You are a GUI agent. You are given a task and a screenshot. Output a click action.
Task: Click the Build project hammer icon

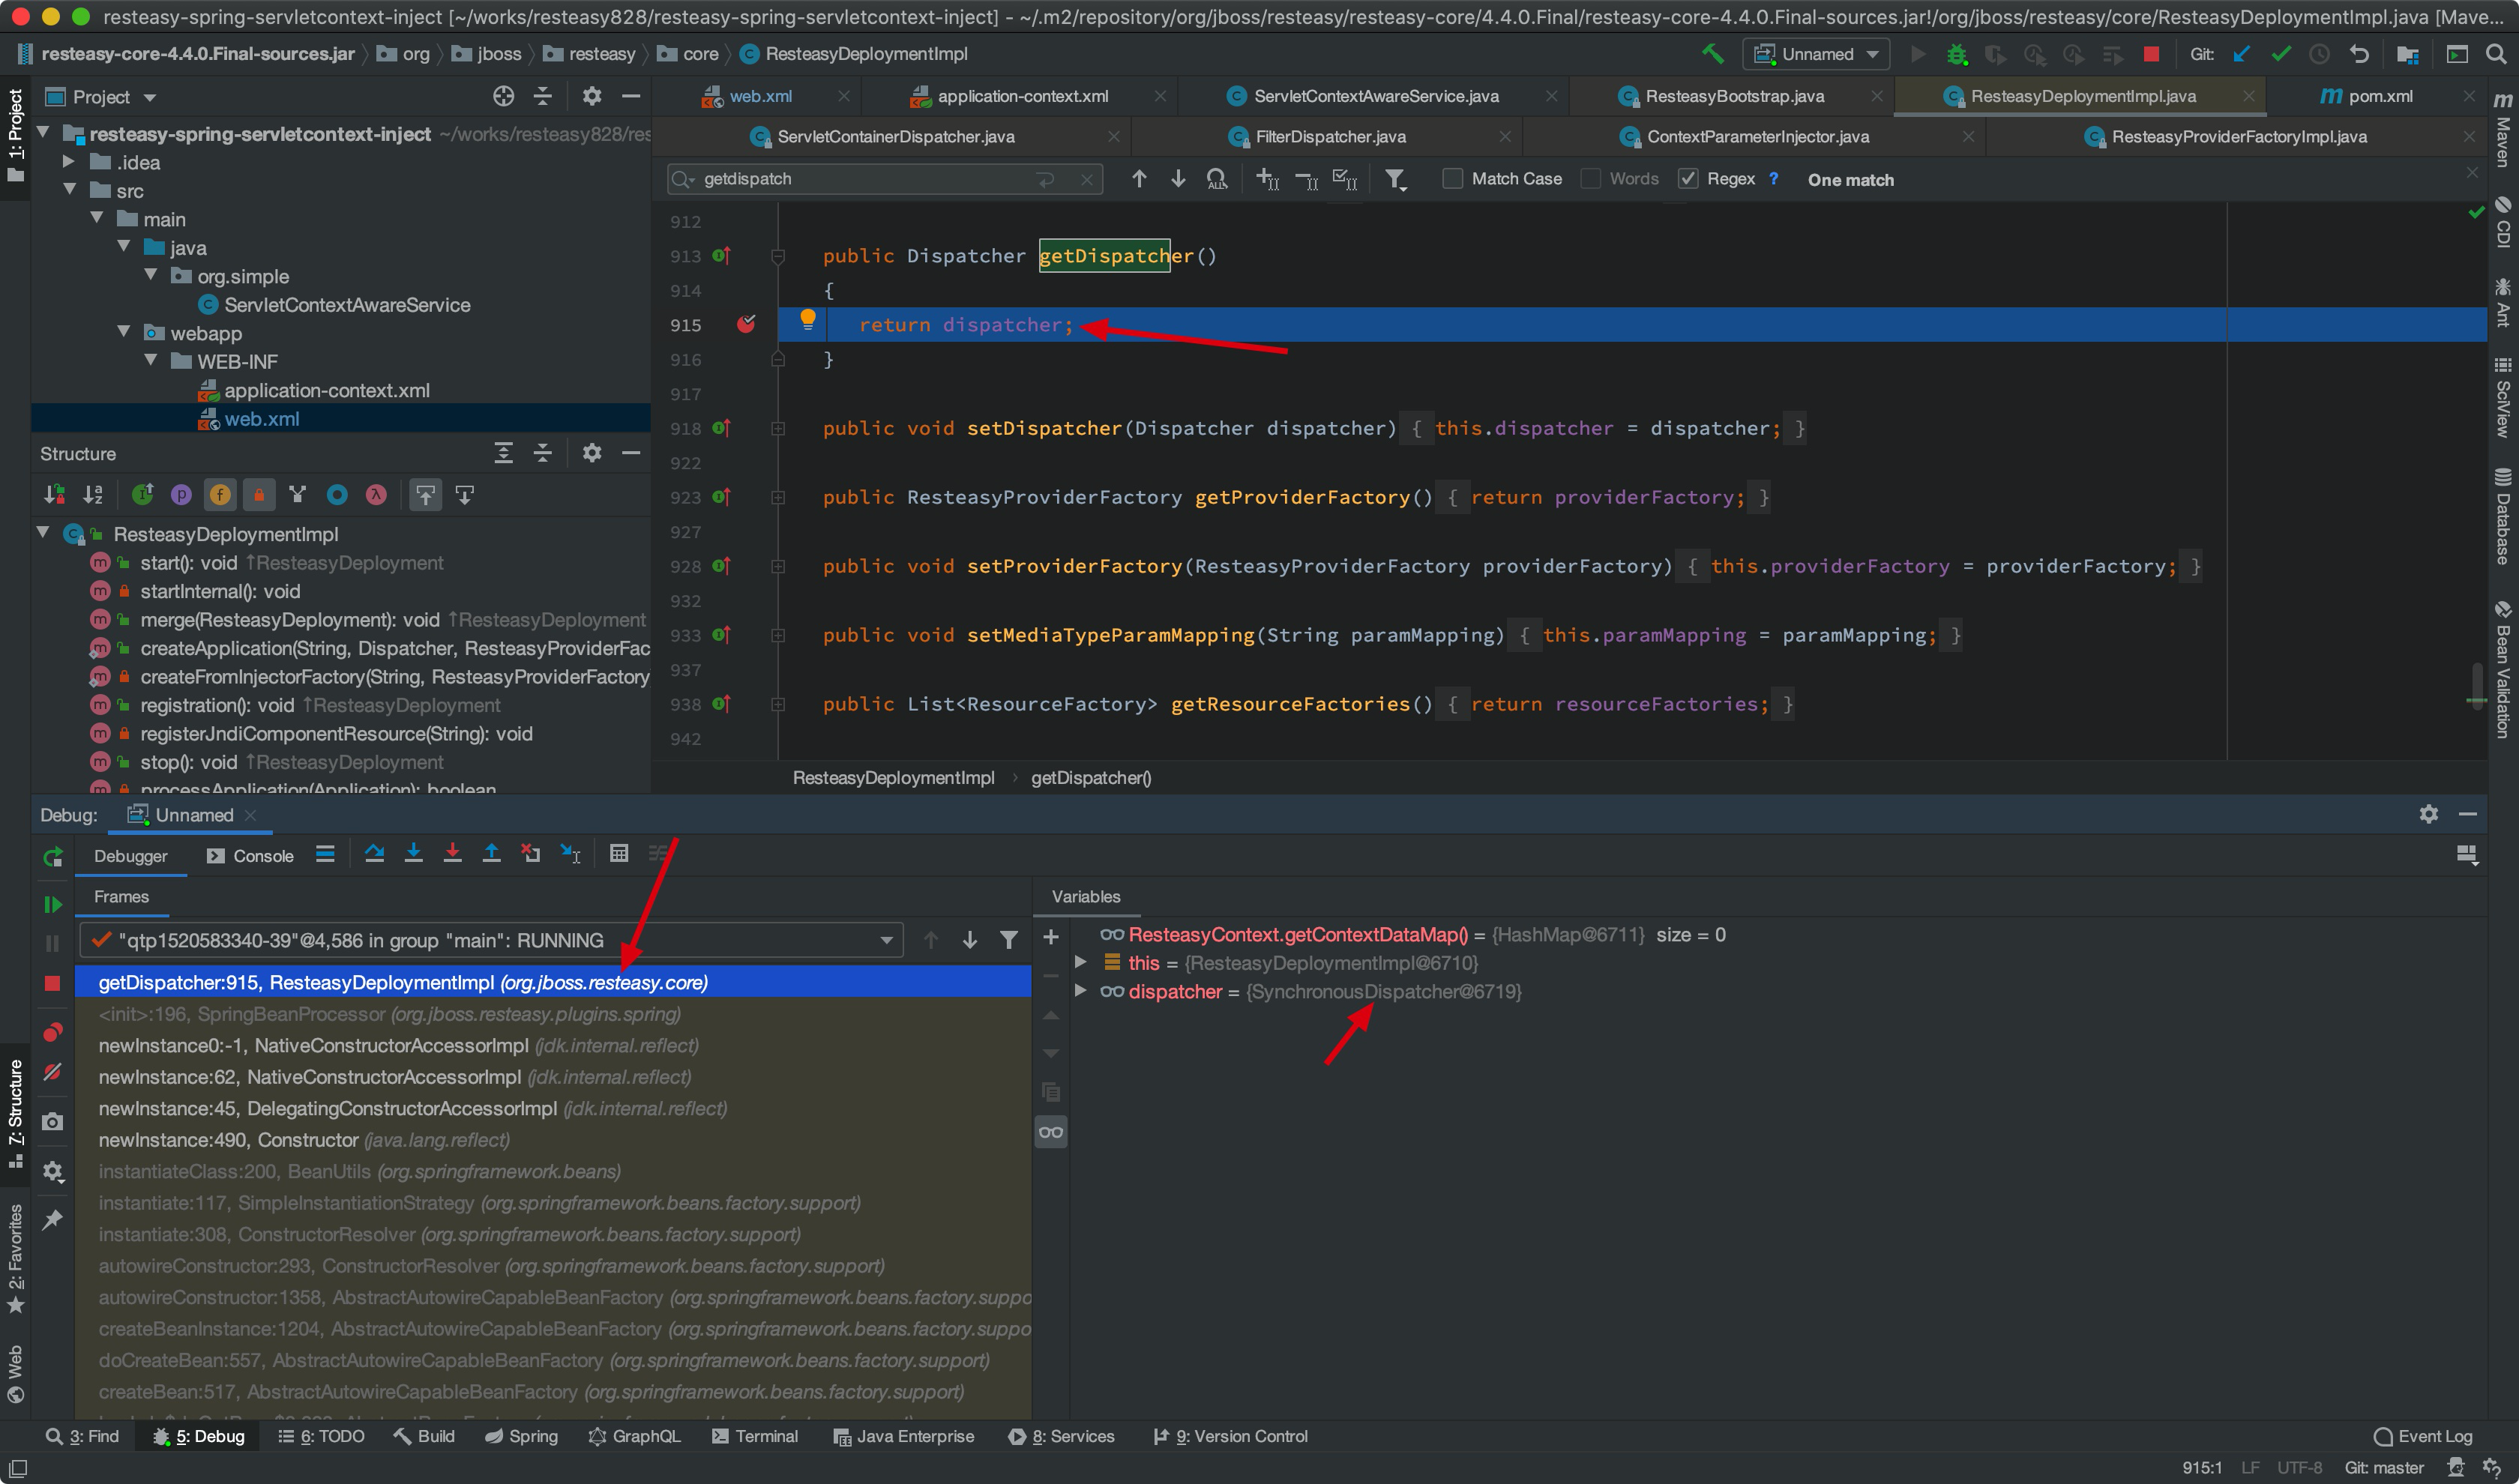point(1712,54)
